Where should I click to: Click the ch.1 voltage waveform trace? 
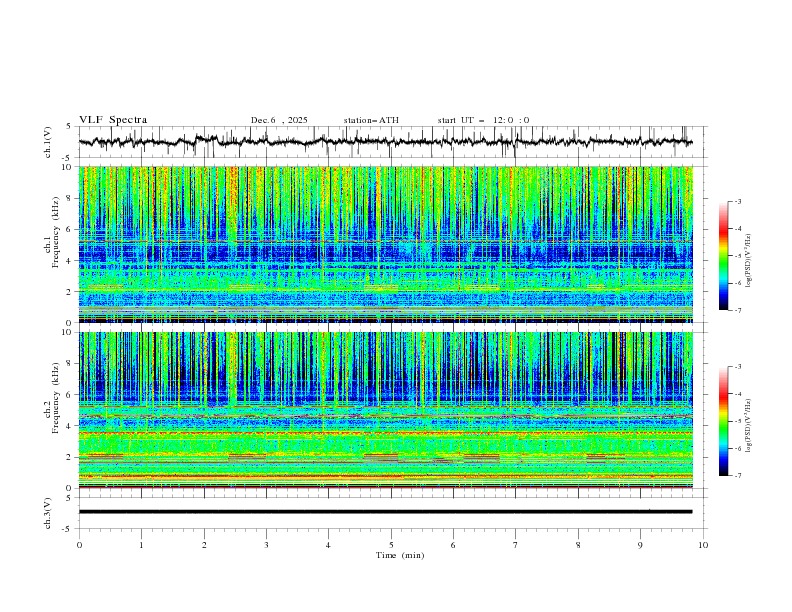[385, 142]
